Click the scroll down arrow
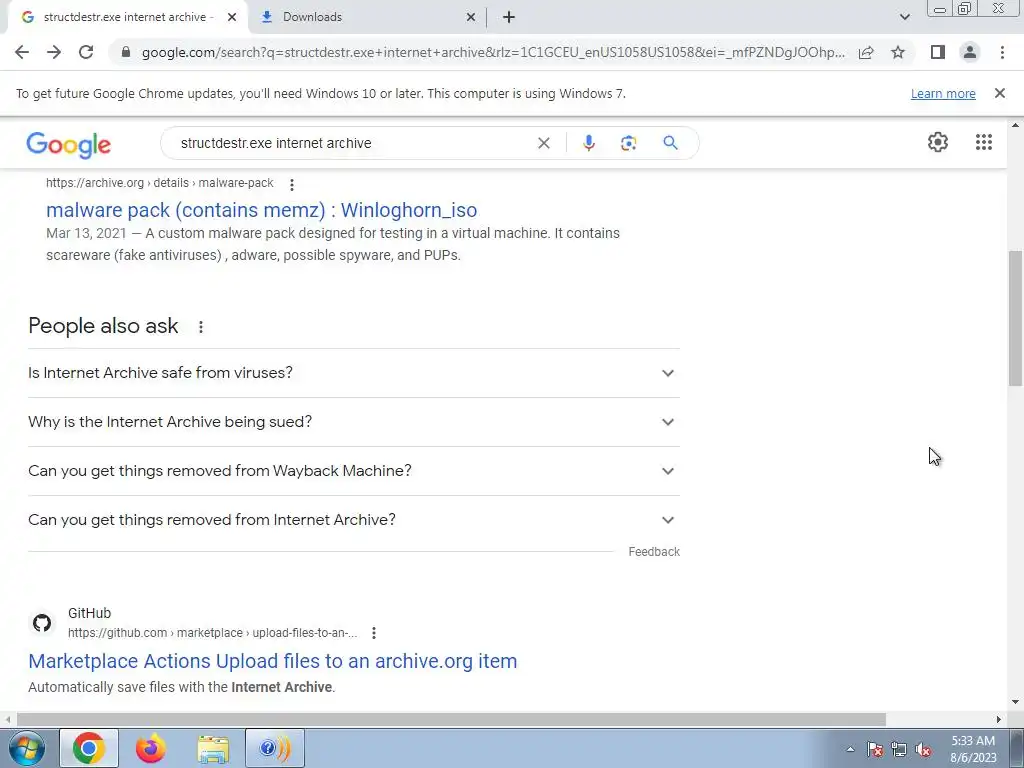This screenshot has height=768, width=1024. 1015,702
